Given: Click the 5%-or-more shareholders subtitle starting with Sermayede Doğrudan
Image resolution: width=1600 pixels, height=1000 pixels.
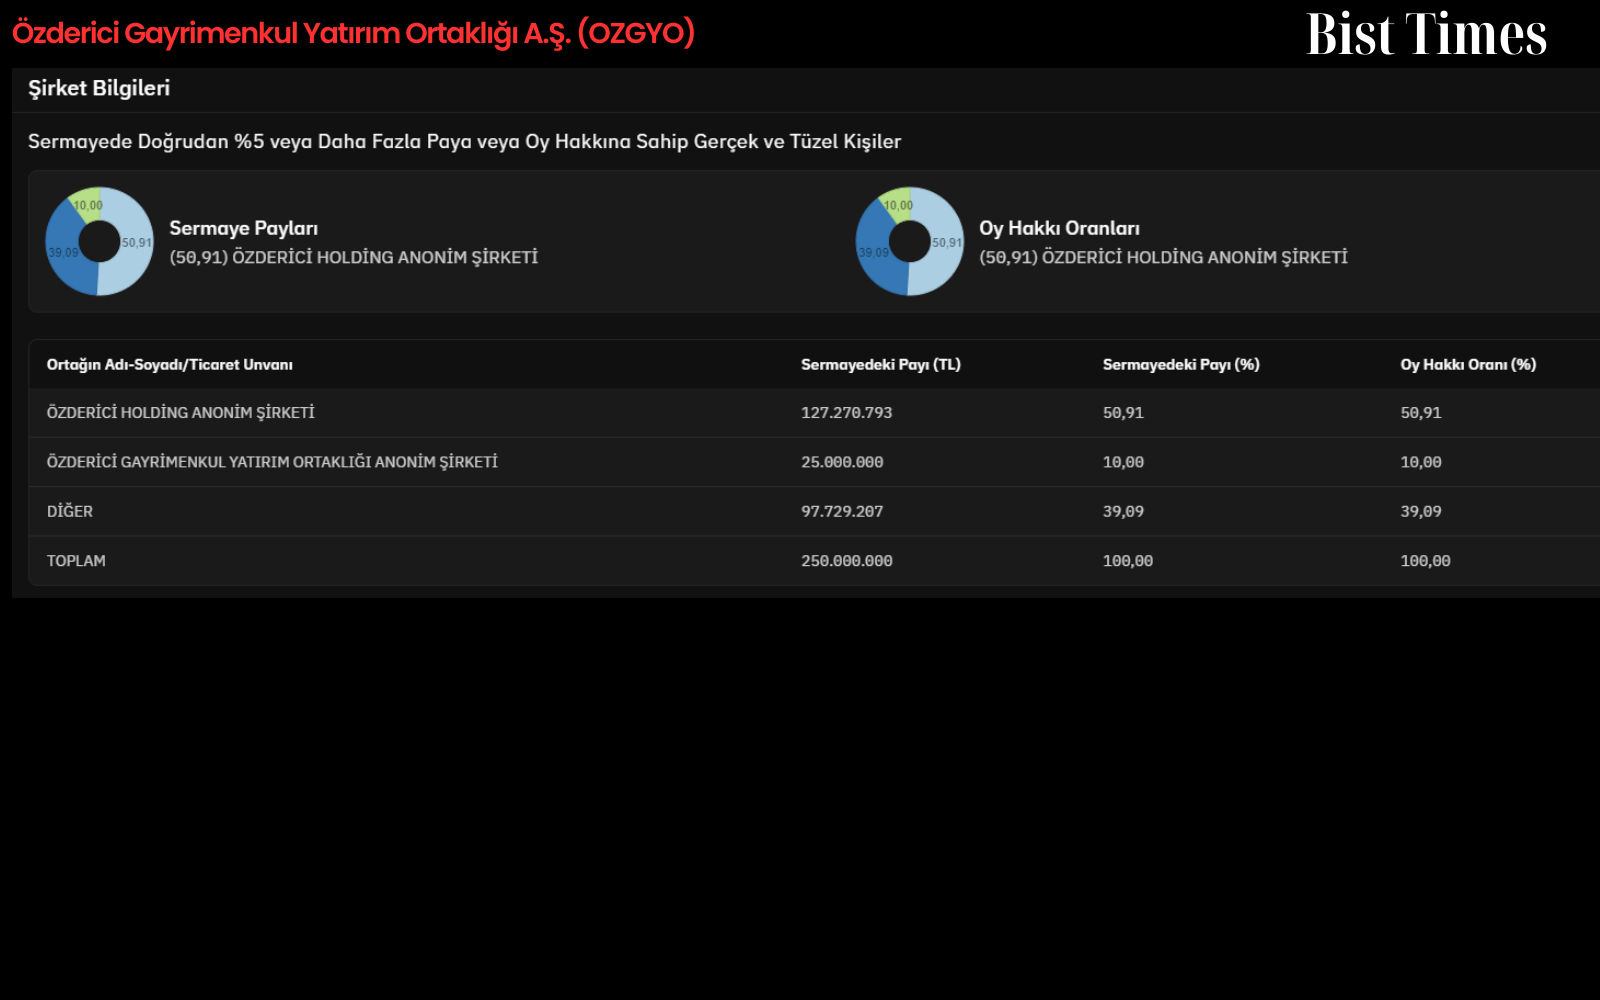Looking at the screenshot, I should (x=465, y=141).
